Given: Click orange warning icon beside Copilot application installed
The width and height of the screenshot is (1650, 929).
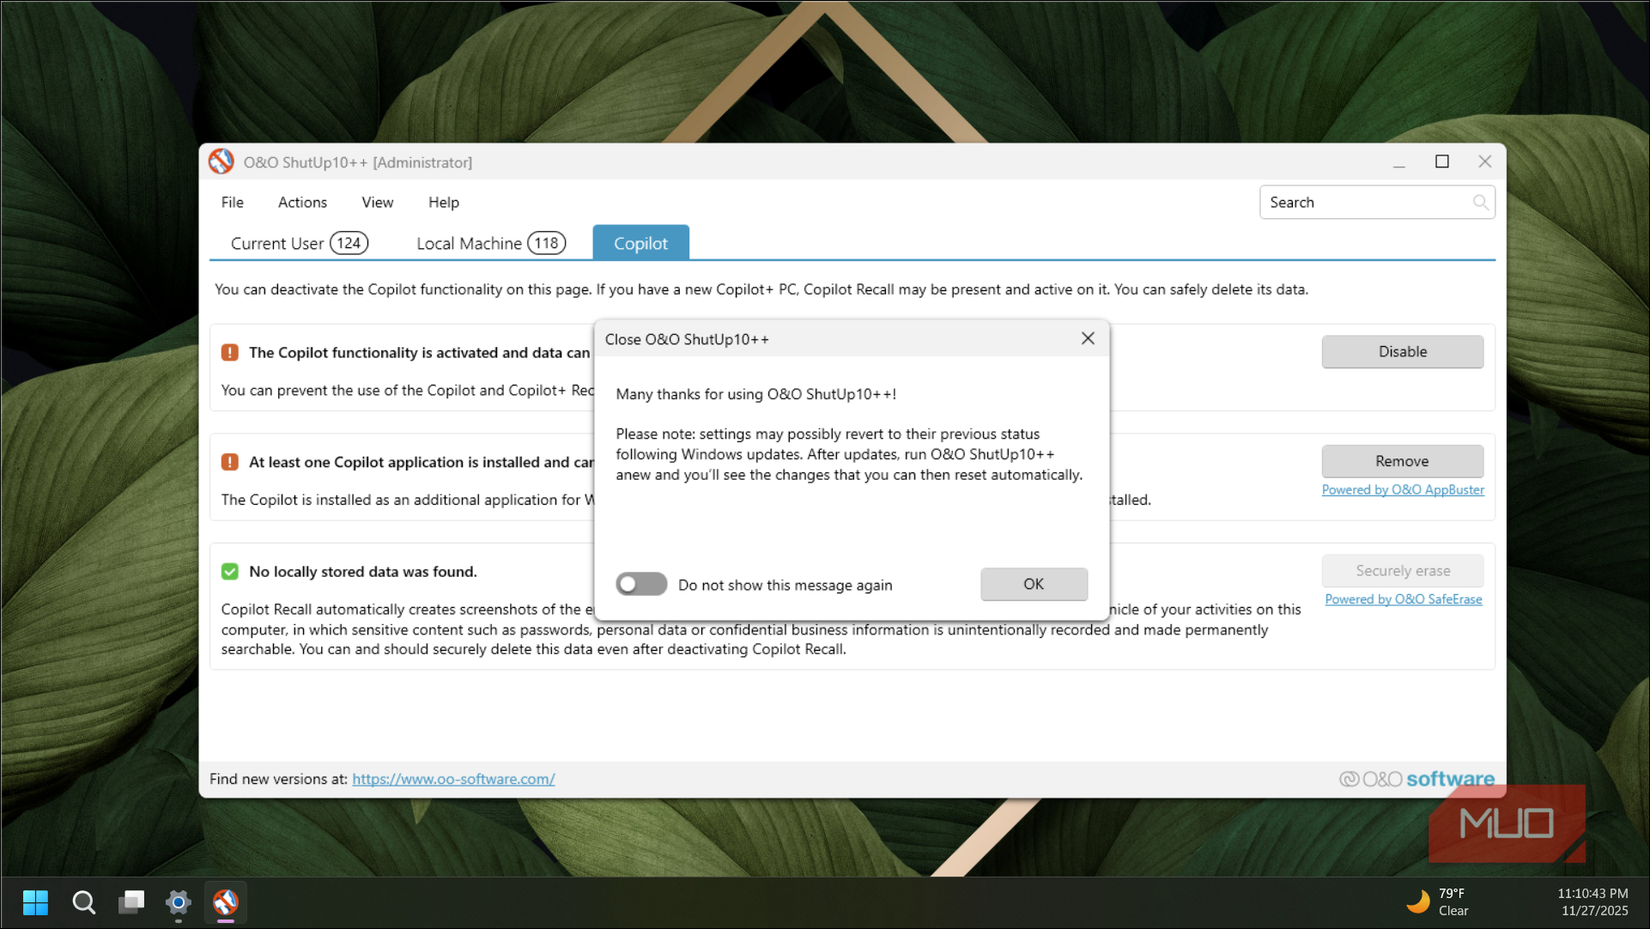Looking at the screenshot, I should coord(230,462).
